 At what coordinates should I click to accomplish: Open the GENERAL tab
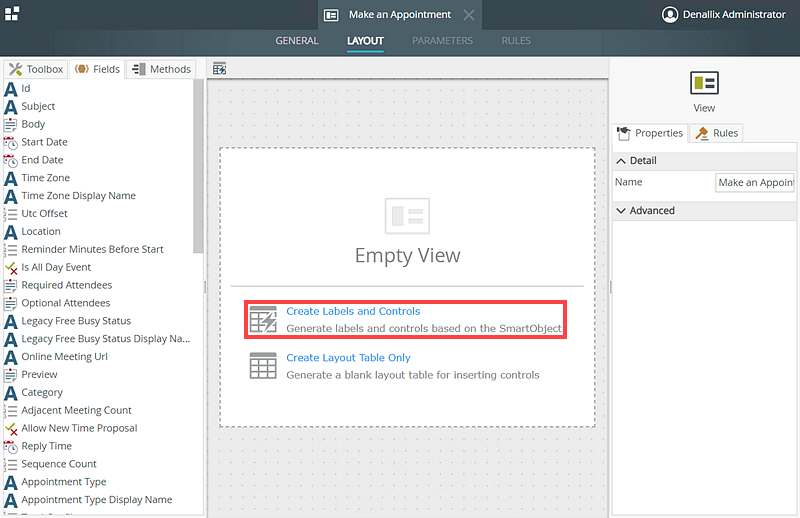tap(297, 41)
